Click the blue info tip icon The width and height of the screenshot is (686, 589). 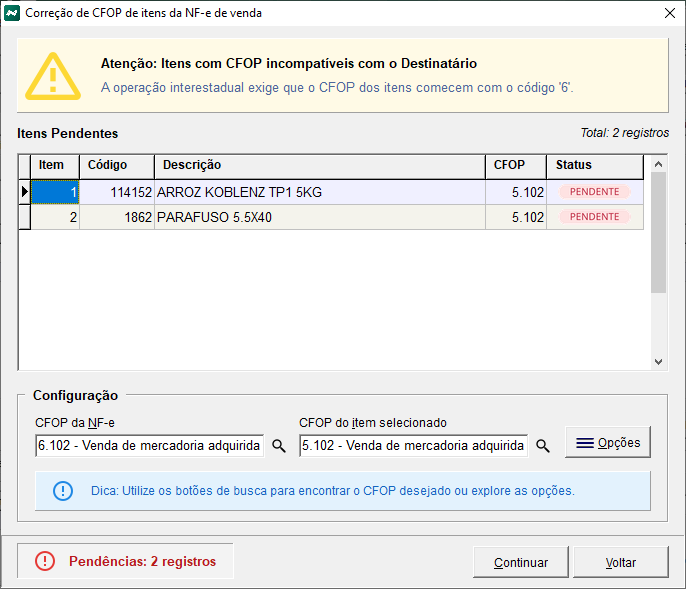pyautogui.click(x=63, y=491)
